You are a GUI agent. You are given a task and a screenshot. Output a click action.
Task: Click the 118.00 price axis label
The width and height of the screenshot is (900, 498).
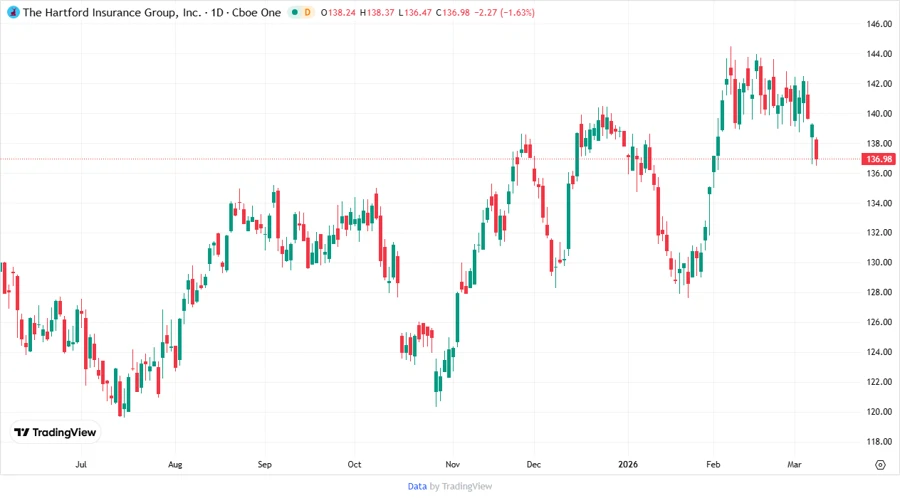[879, 442]
